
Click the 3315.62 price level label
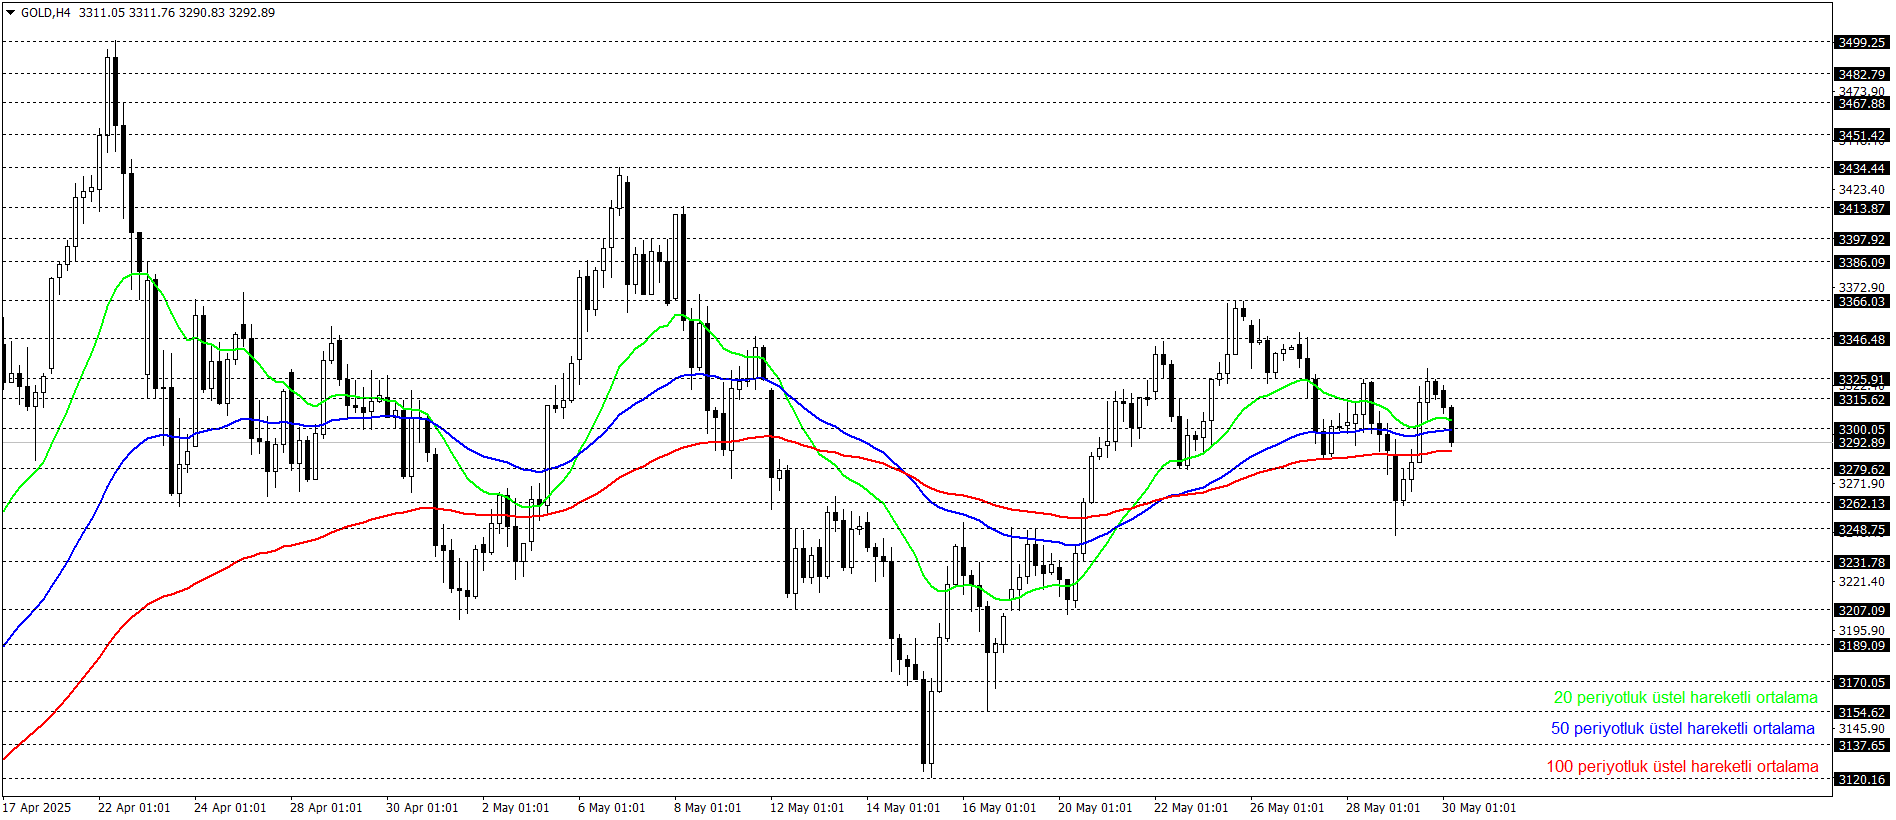point(1861,399)
